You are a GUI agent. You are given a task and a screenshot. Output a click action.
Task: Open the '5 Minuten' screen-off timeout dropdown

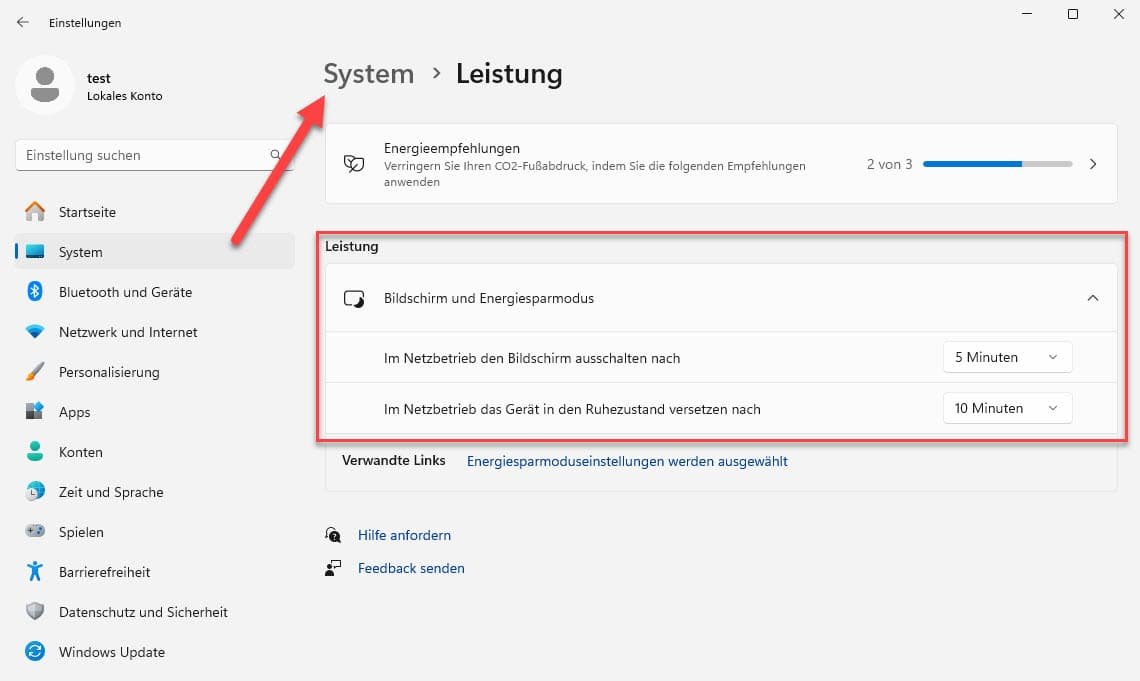point(1007,357)
